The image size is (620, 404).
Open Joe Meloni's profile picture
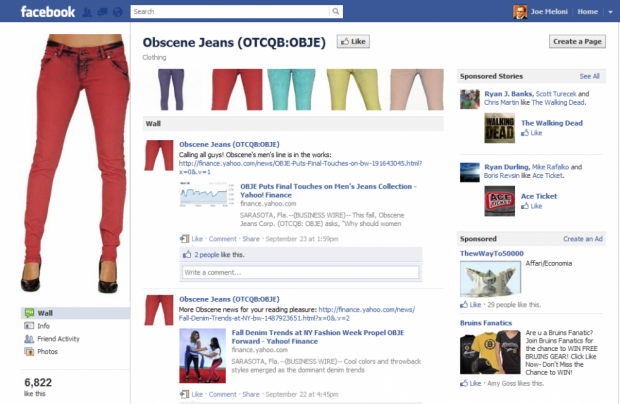(x=520, y=12)
